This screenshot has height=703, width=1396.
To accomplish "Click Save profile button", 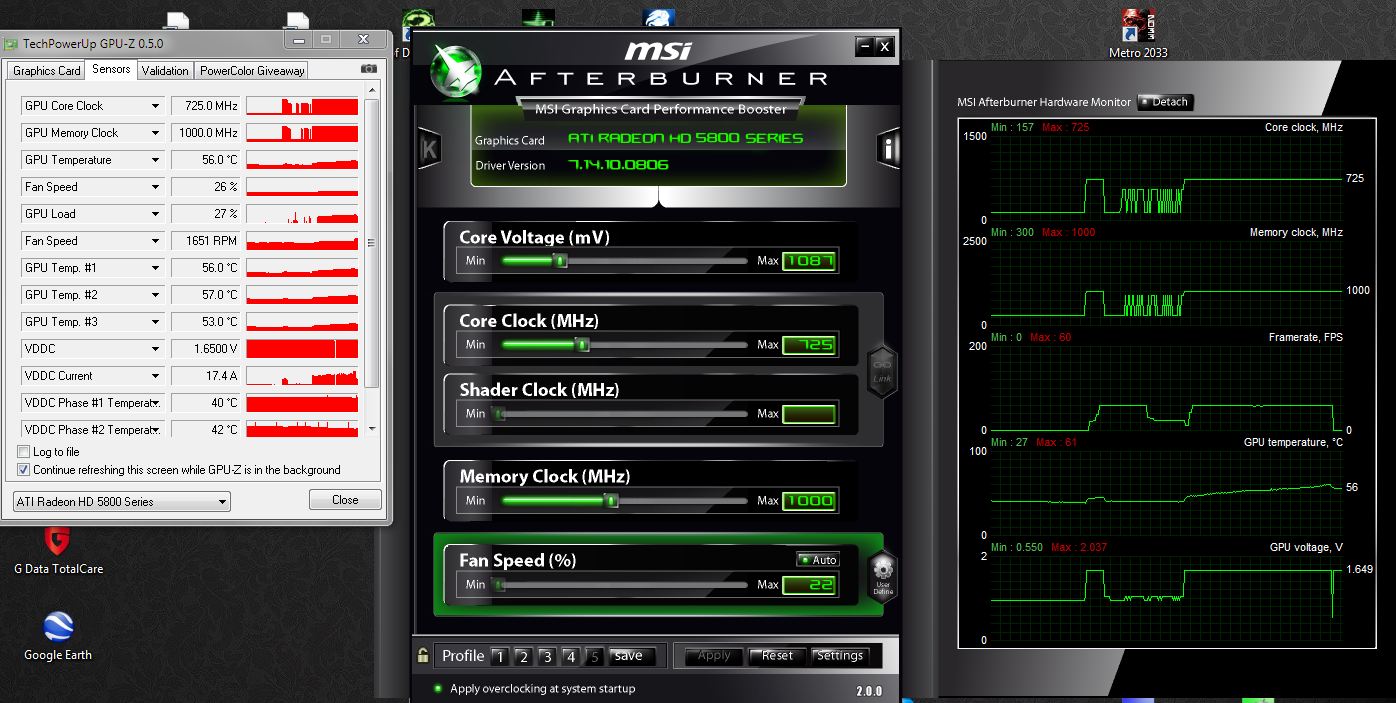I will coord(632,656).
